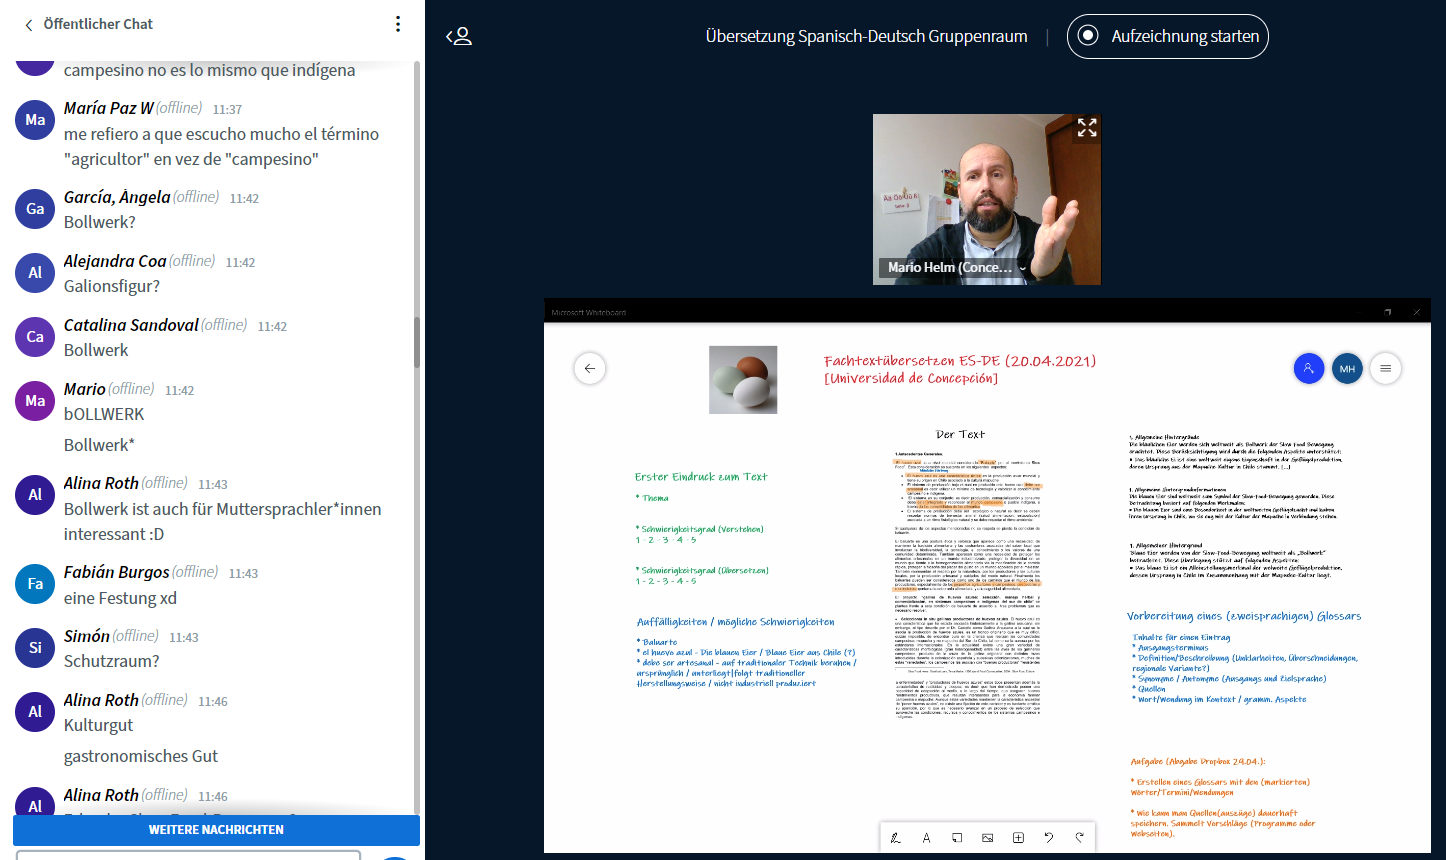Viewport: 1446px width, 860px height.
Task: Insert image using whiteboard toolbar
Action: coord(987,838)
